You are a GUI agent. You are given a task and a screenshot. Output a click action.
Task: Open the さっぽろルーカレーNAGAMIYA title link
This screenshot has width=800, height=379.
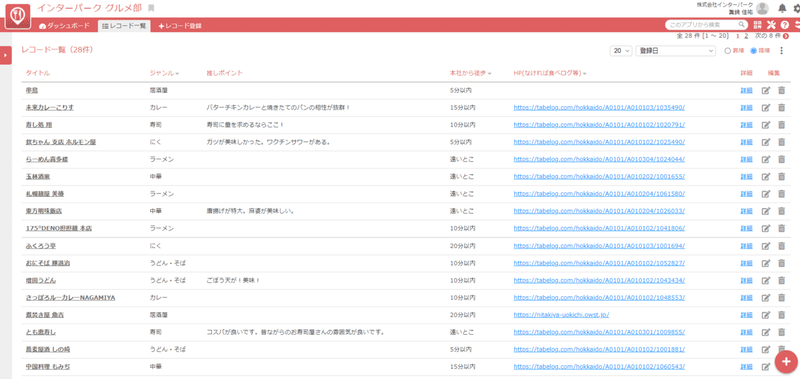(x=70, y=297)
